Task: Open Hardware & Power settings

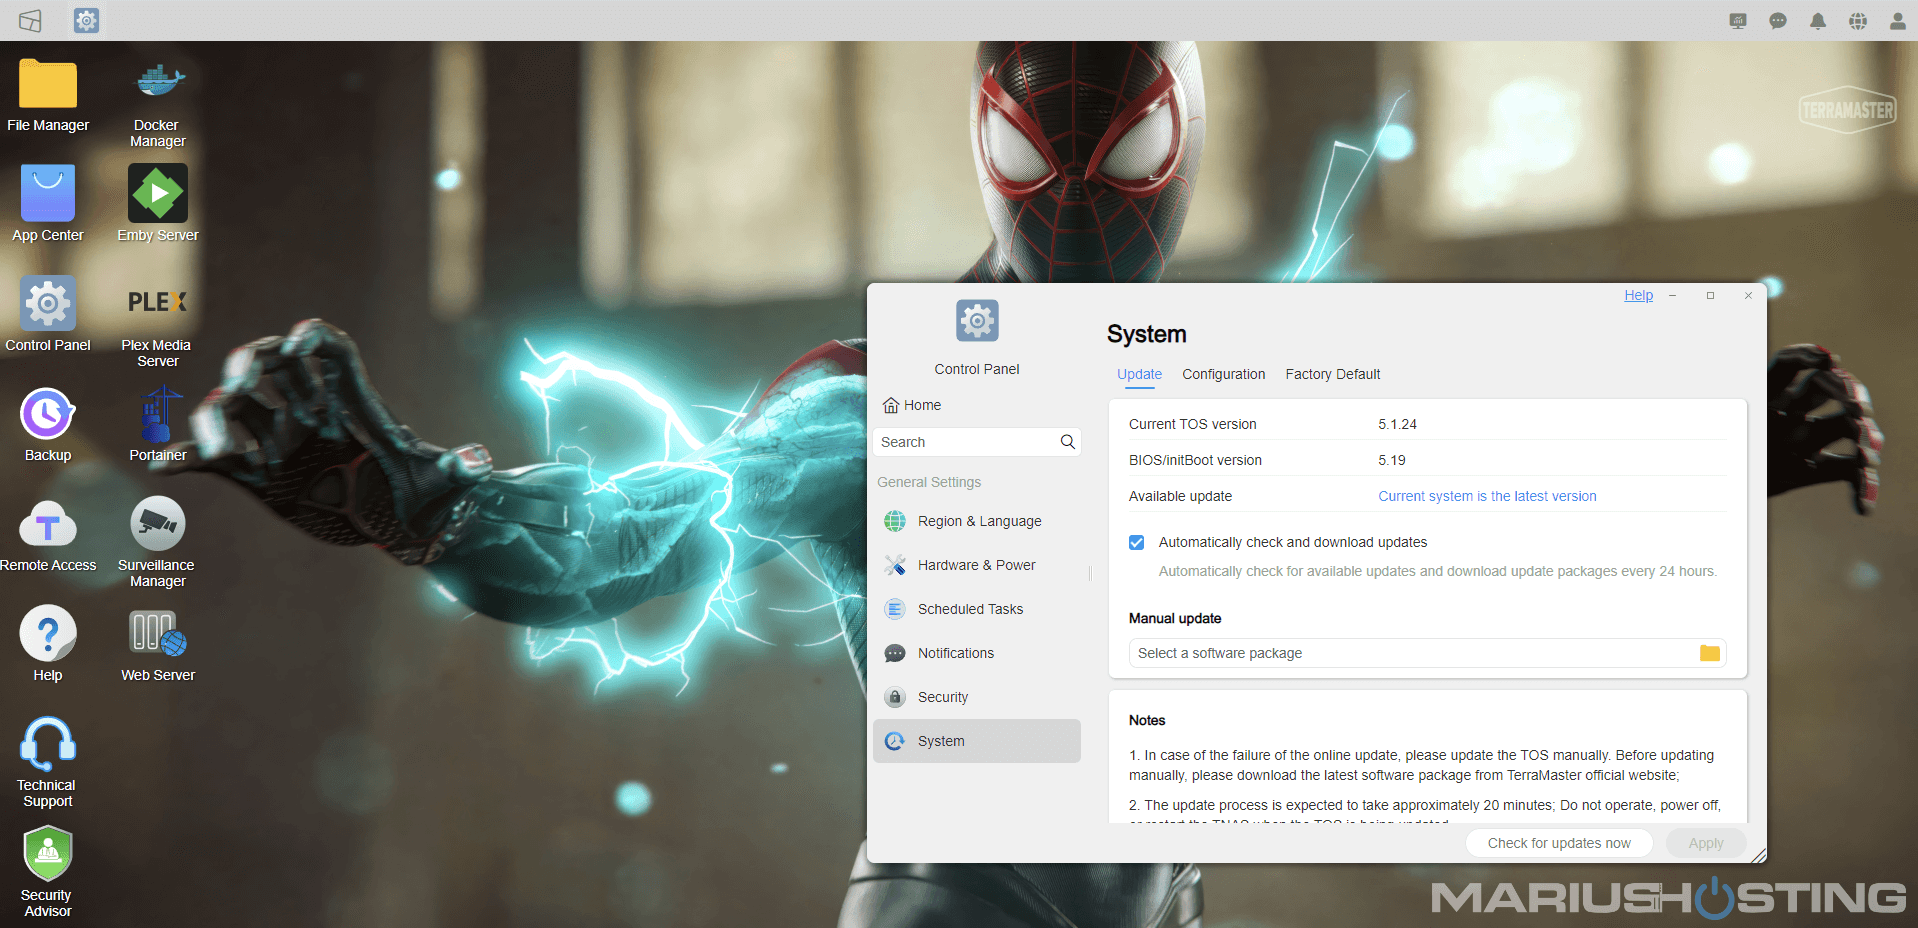Action: 977,565
